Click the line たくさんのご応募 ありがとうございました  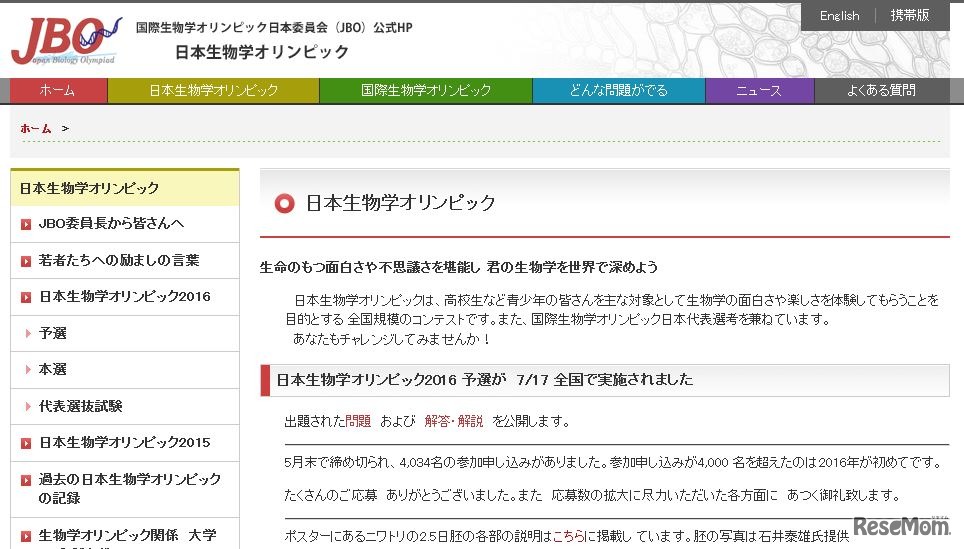click(x=593, y=495)
